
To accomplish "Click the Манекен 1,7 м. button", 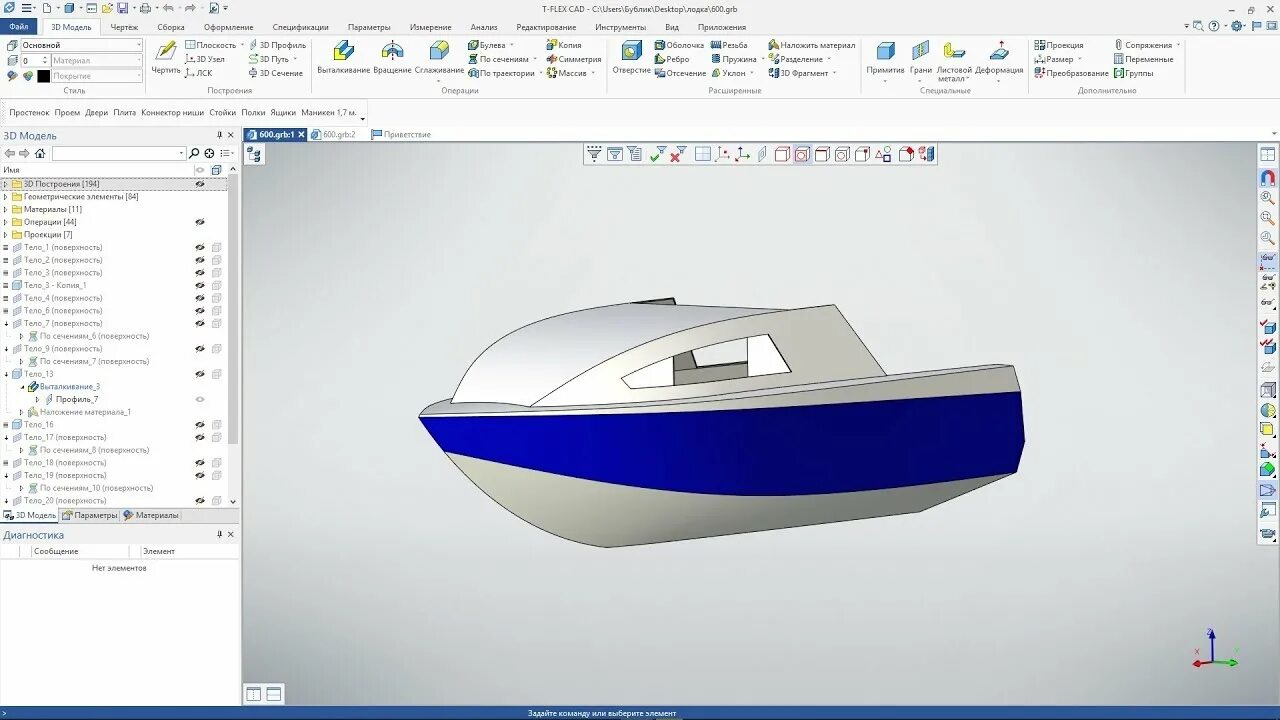I will (x=329, y=113).
